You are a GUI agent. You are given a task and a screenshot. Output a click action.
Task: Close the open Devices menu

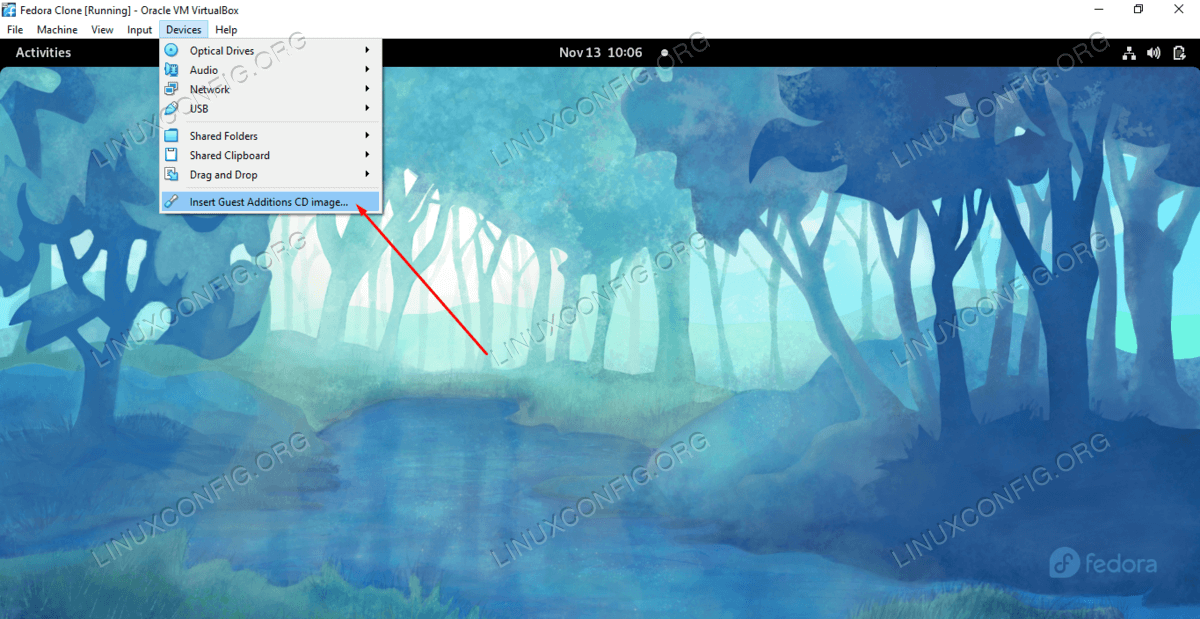184,30
